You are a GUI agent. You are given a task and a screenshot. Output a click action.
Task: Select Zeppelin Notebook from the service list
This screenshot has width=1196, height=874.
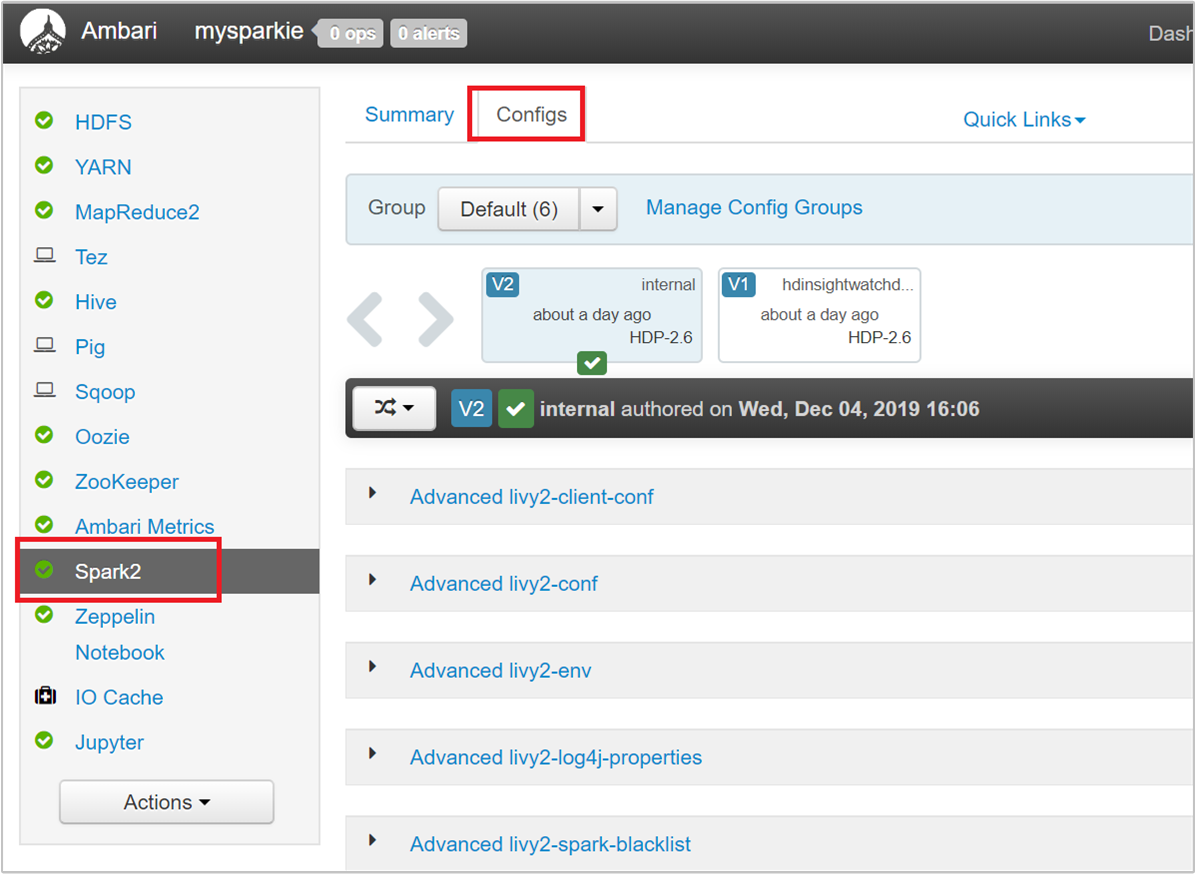tap(115, 634)
